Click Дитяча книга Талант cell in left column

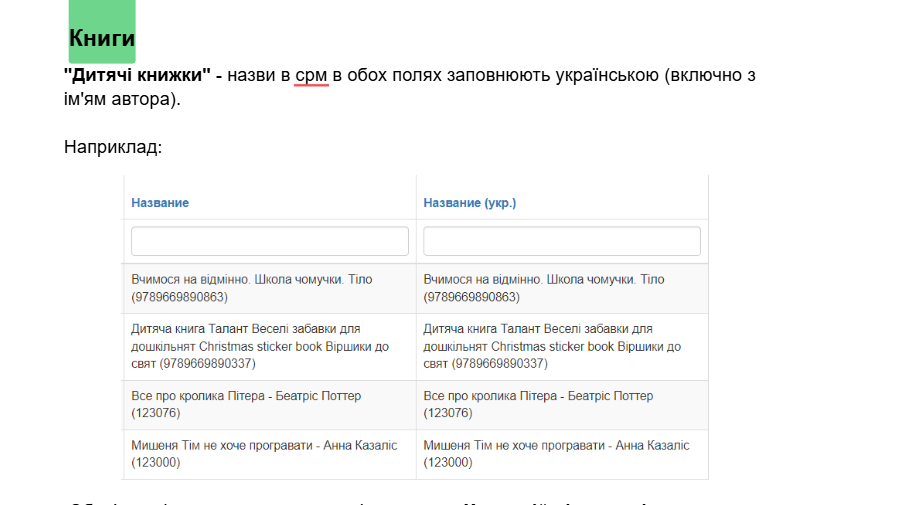[x=269, y=346]
